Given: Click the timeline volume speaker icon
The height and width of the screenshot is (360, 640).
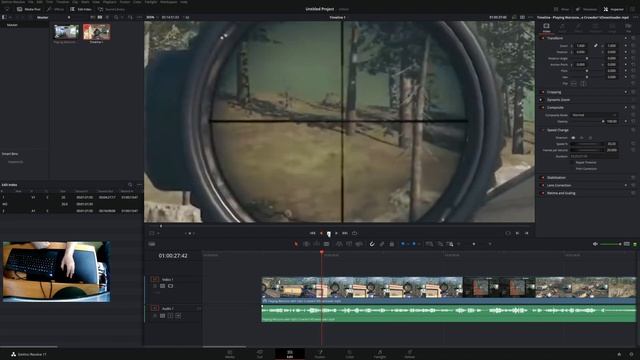Looking at the screenshot, I should [595, 244].
